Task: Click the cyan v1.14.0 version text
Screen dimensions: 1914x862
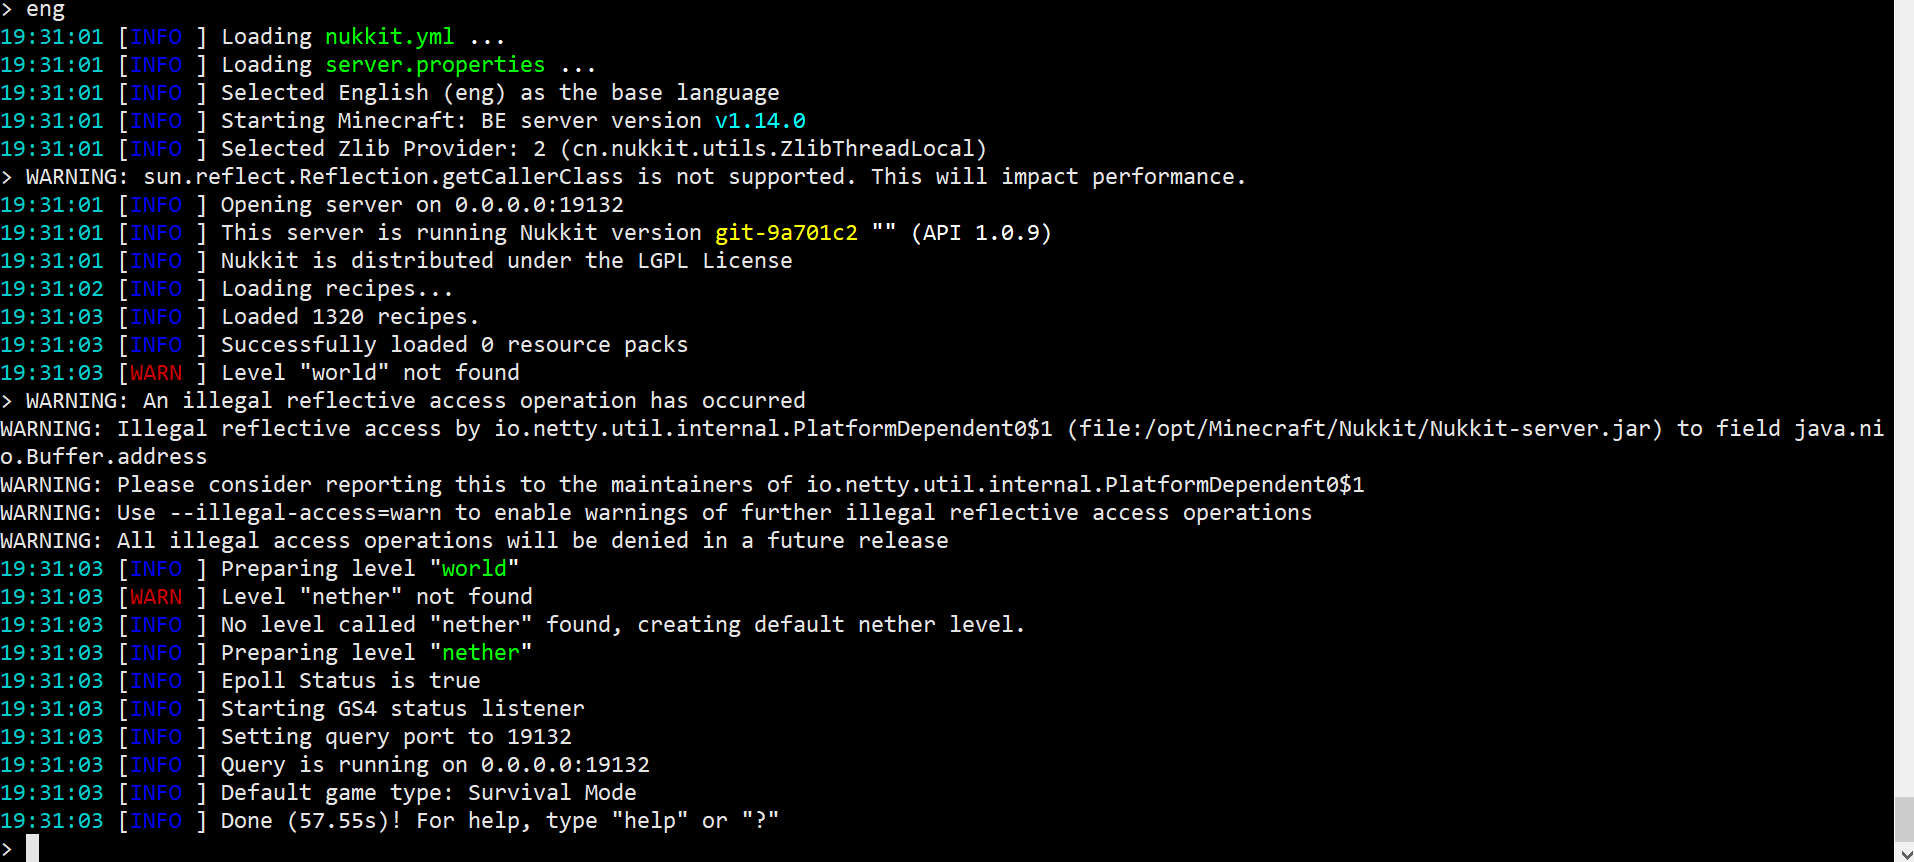Action: click(x=760, y=121)
